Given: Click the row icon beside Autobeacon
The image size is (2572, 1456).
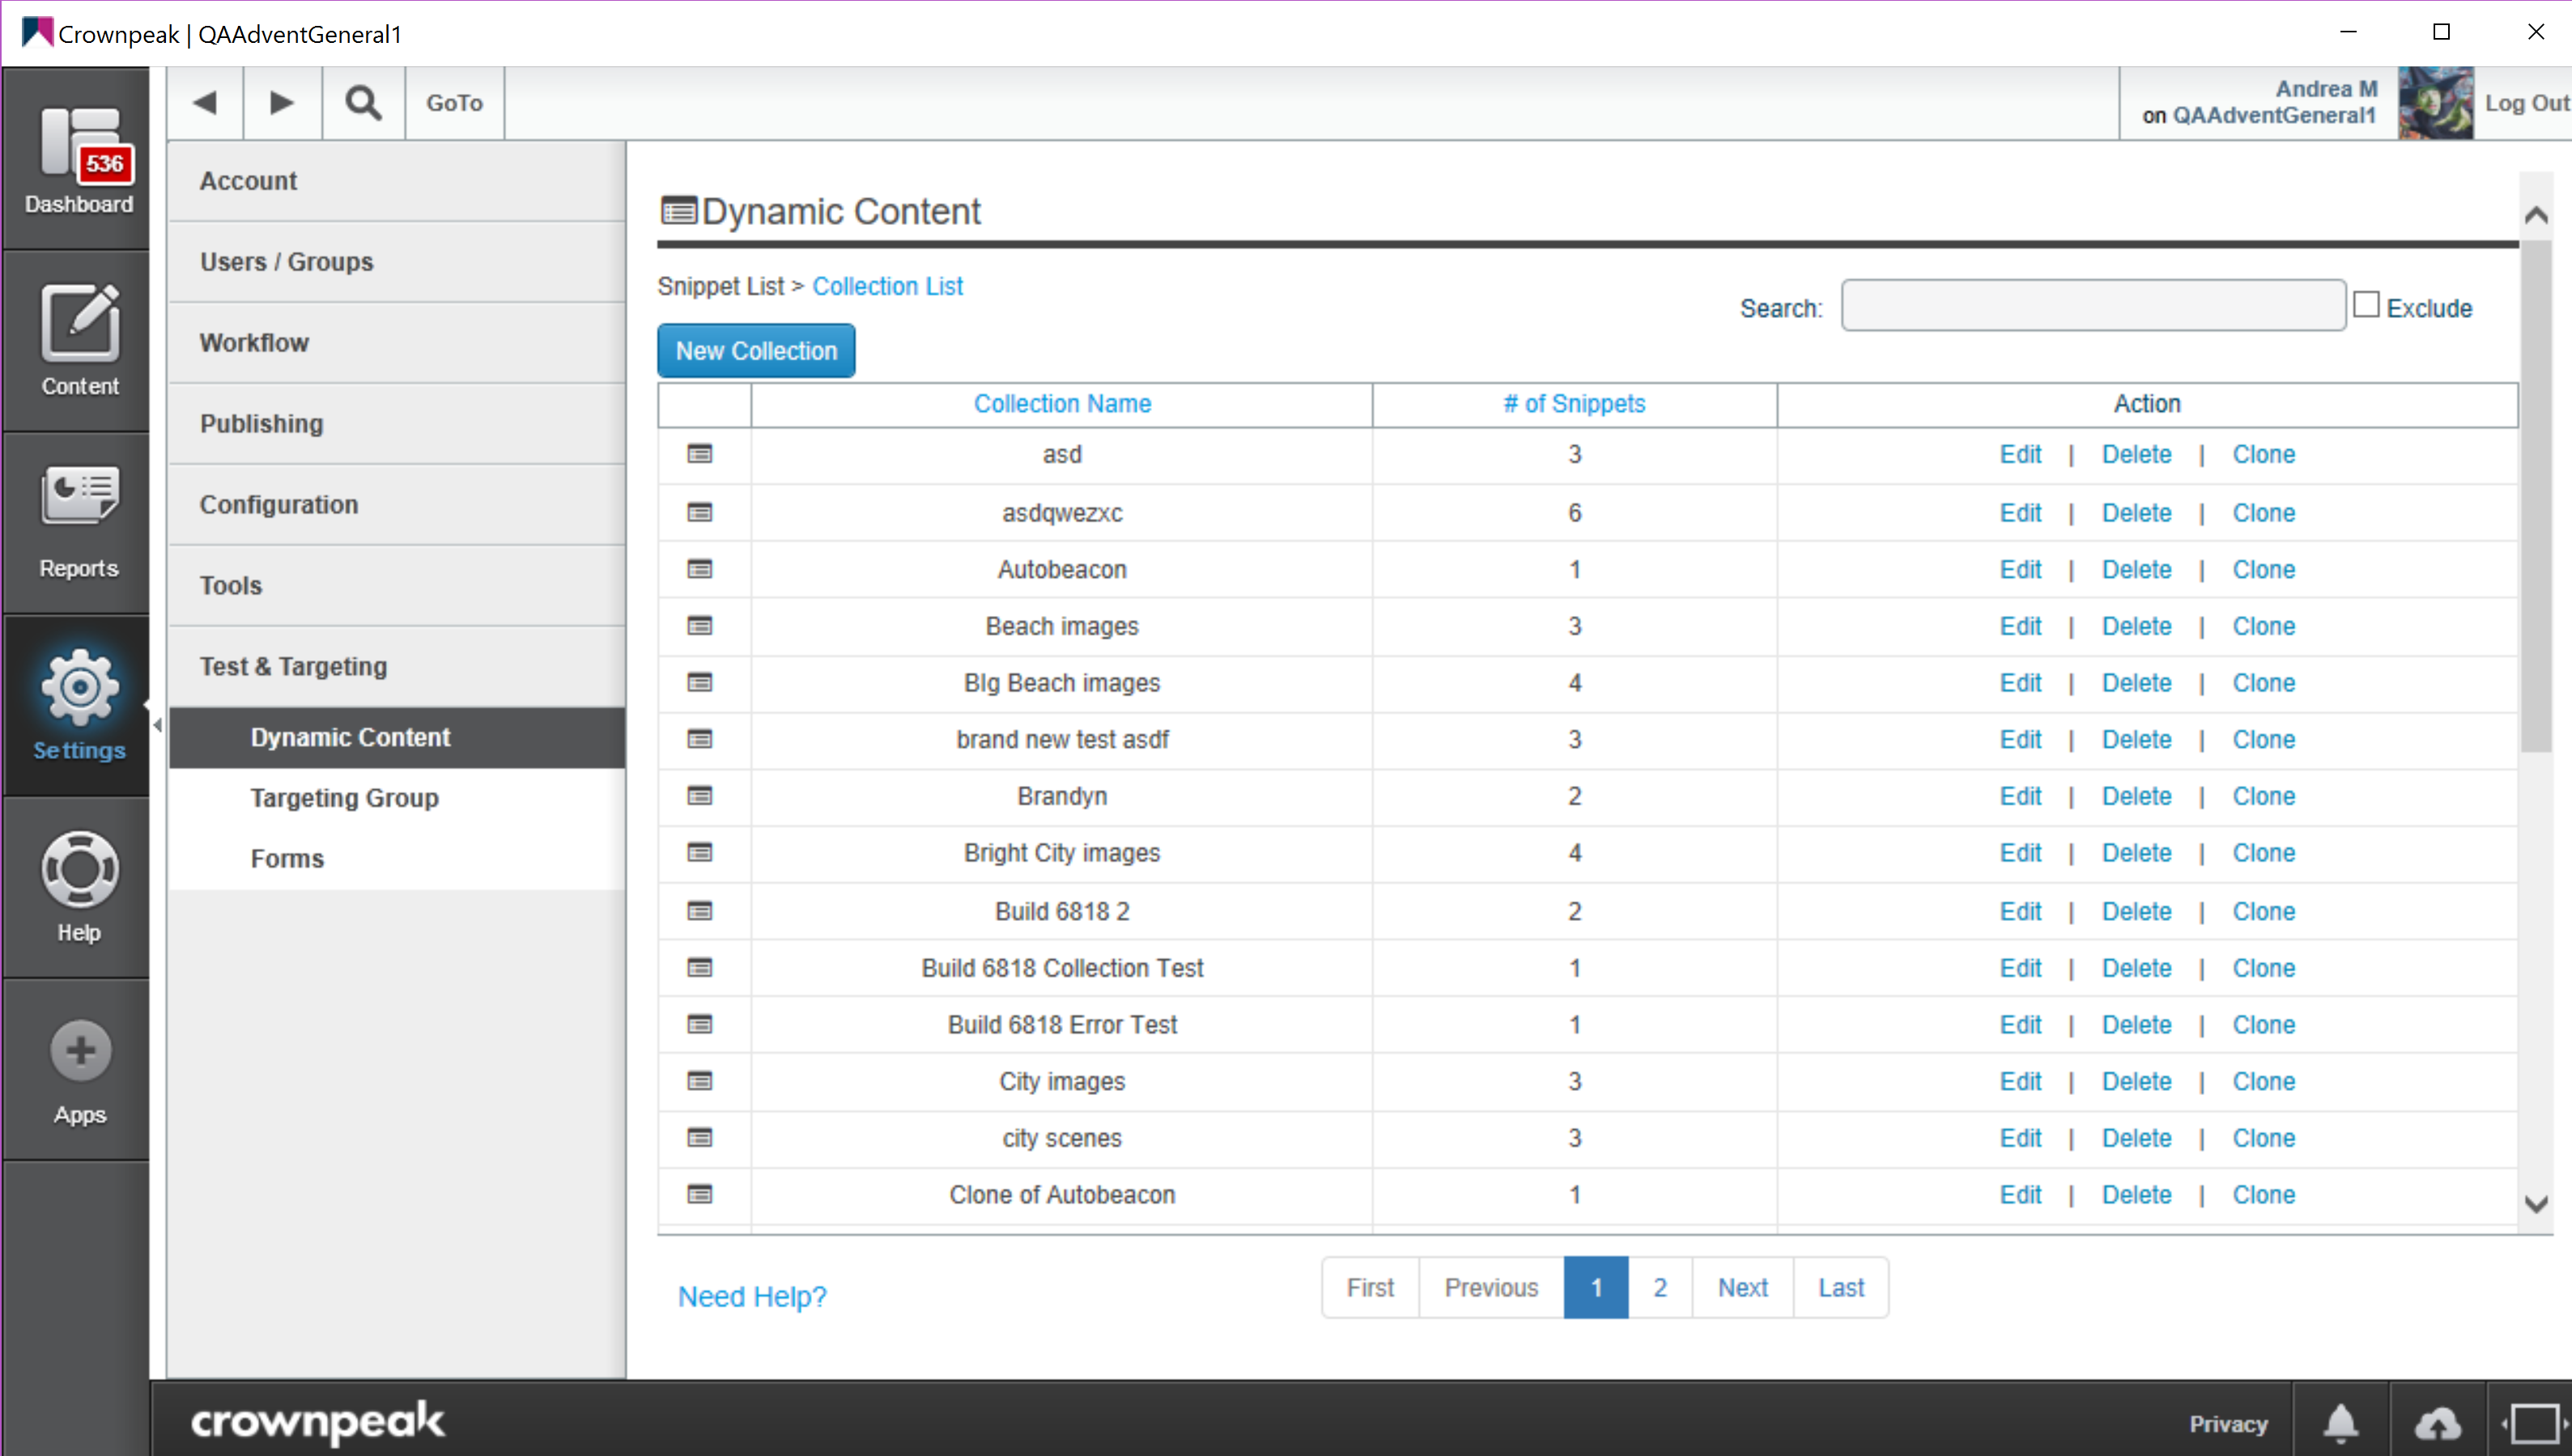Looking at the screenshot, I should 700,570.
